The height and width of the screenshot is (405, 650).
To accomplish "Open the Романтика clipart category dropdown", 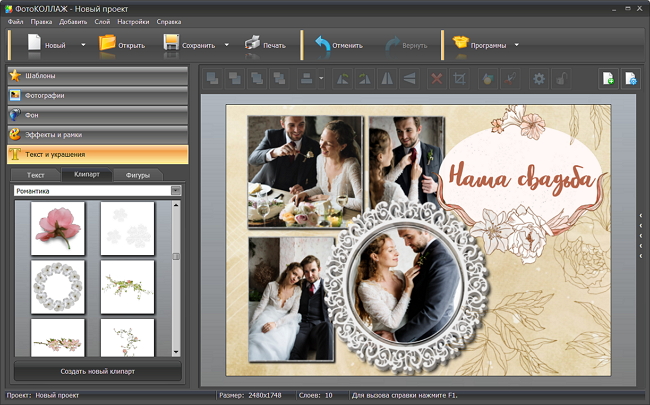I will pyautogui.click(x=176, y=191).
